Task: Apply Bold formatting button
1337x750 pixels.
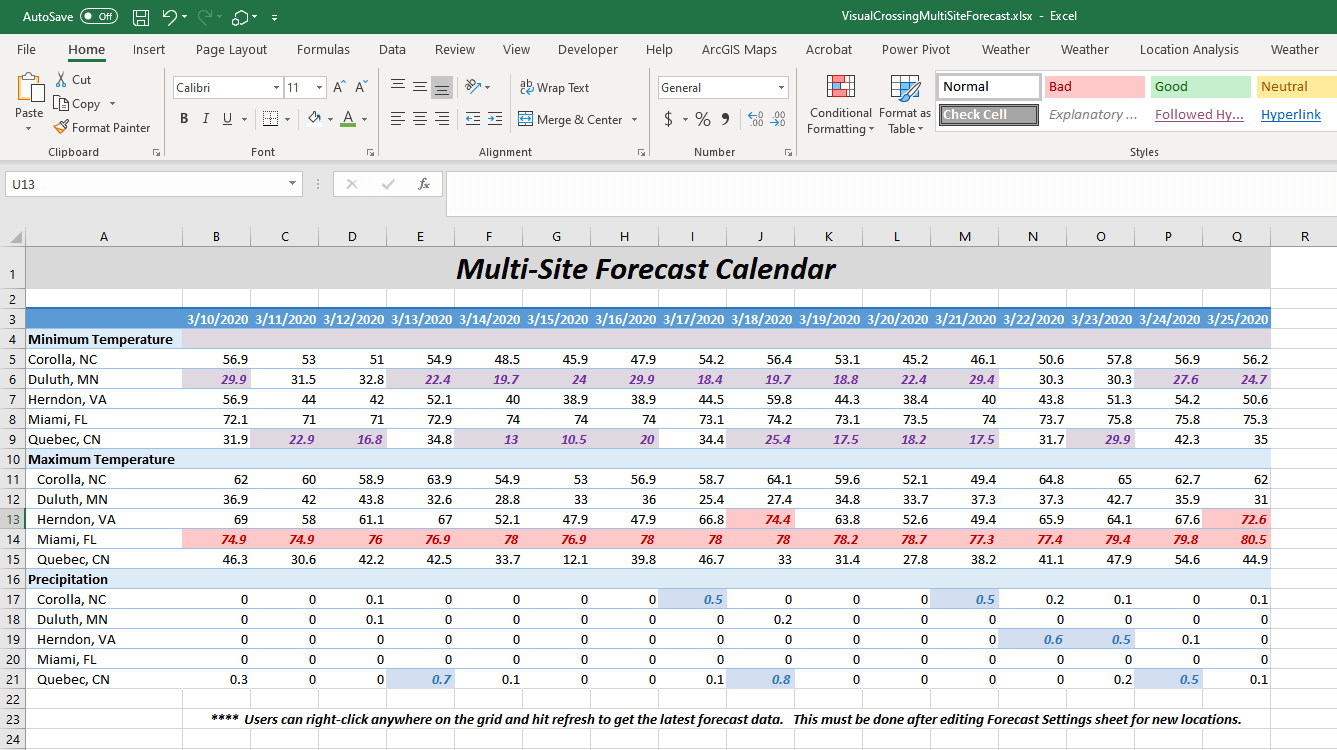Action: [184, 119]
